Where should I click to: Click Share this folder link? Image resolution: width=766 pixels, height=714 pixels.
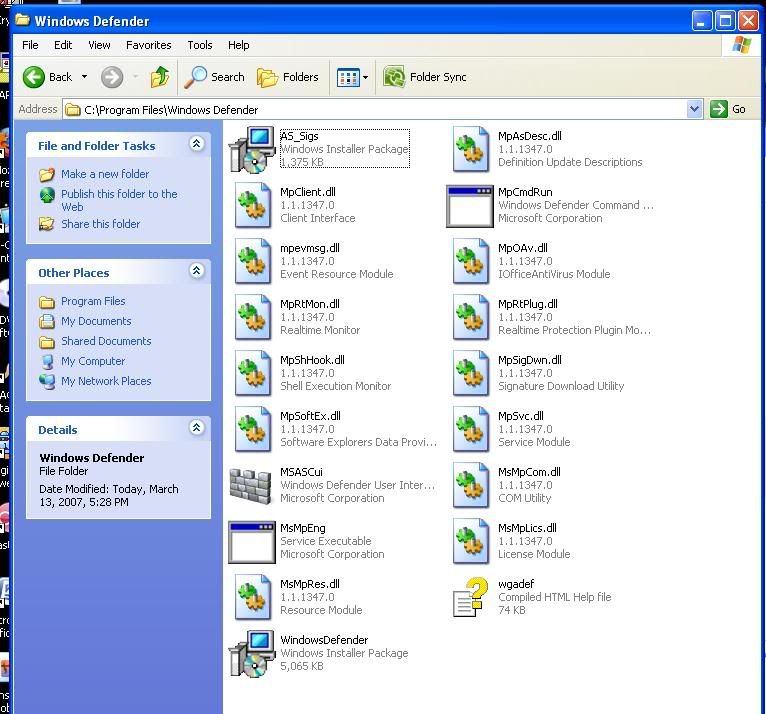tap(100, 224)
